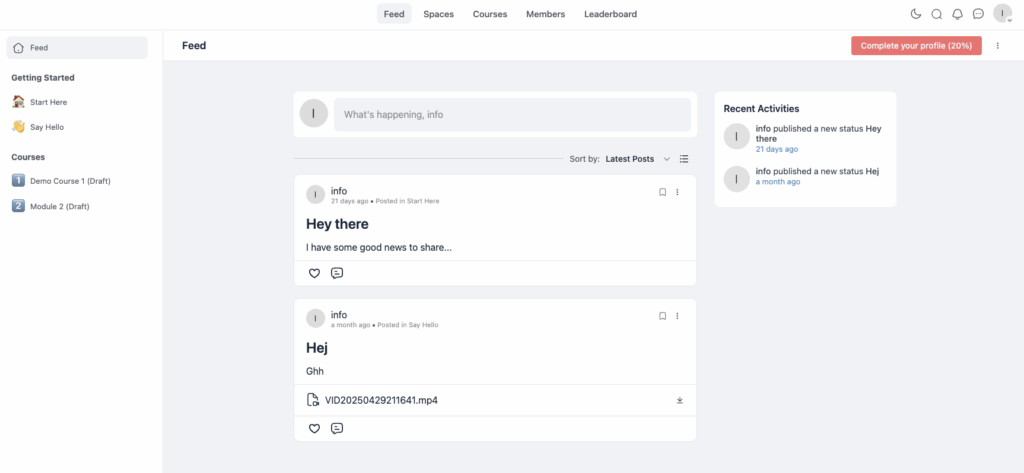Go to the Leaderboard tab
Screen dimensions: 1024x473
click(x=611, y=14)
